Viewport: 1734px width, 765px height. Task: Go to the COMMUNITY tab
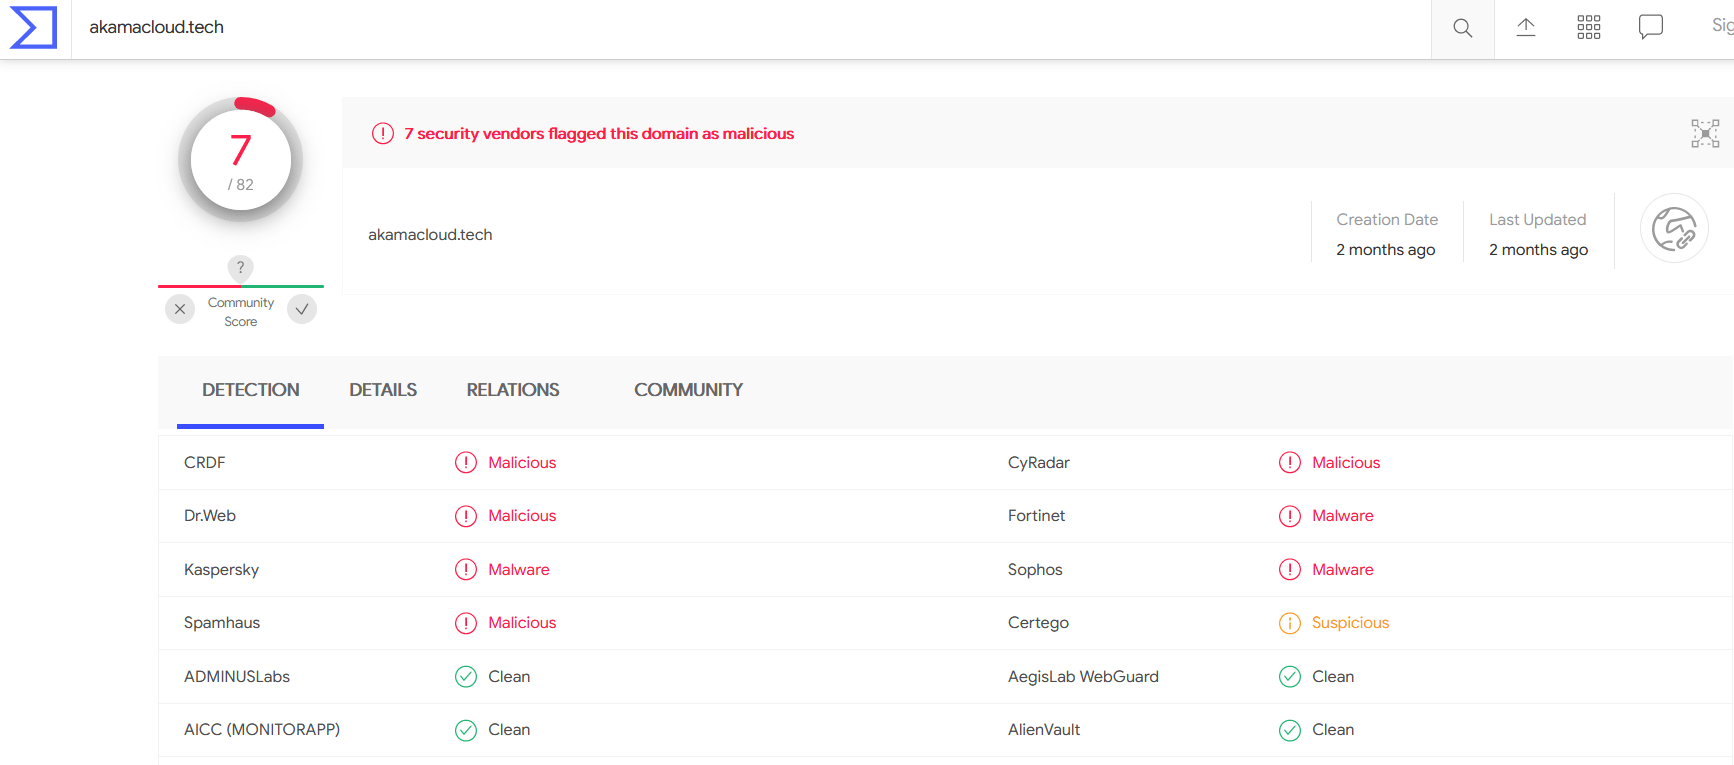(688, 390)
